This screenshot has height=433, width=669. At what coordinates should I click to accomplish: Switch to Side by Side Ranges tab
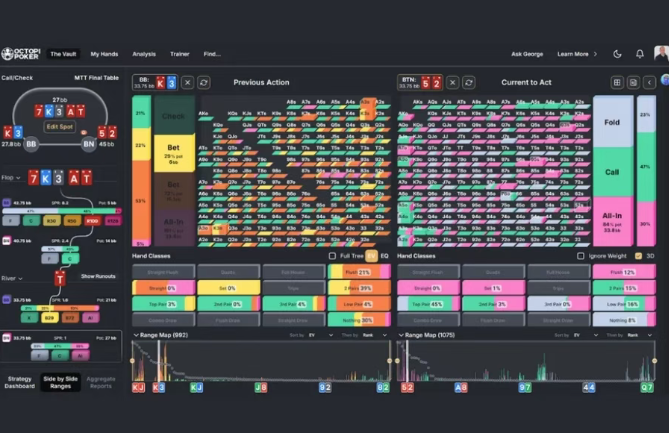tap(60, 383)
